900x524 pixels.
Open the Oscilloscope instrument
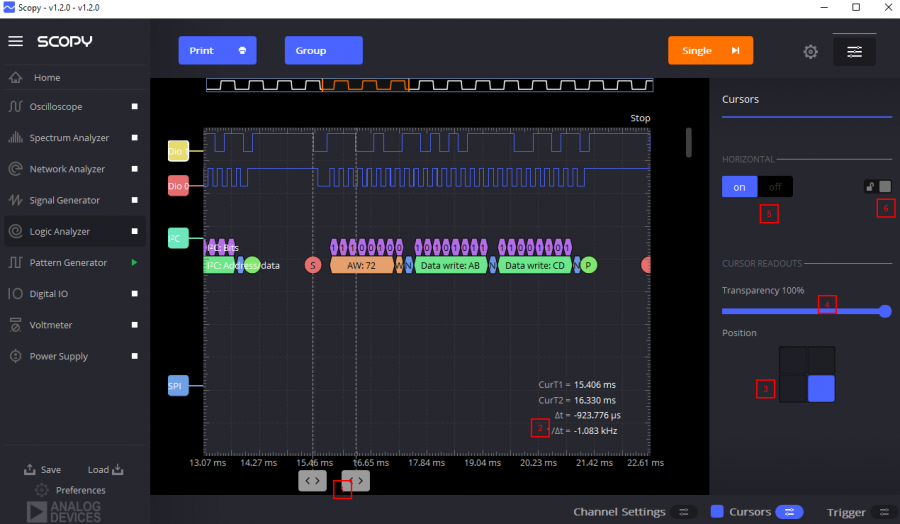tap(56, 107)
